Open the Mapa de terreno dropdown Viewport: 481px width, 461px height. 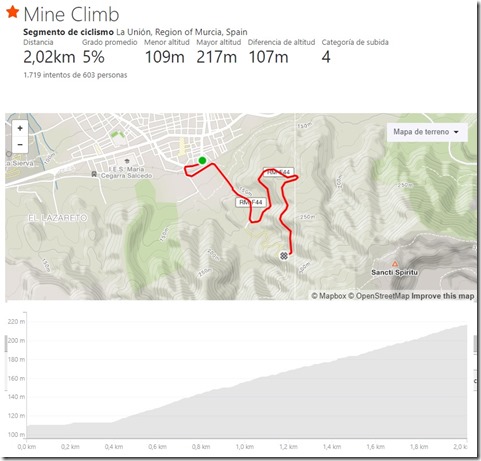click(x=427, y=132)
